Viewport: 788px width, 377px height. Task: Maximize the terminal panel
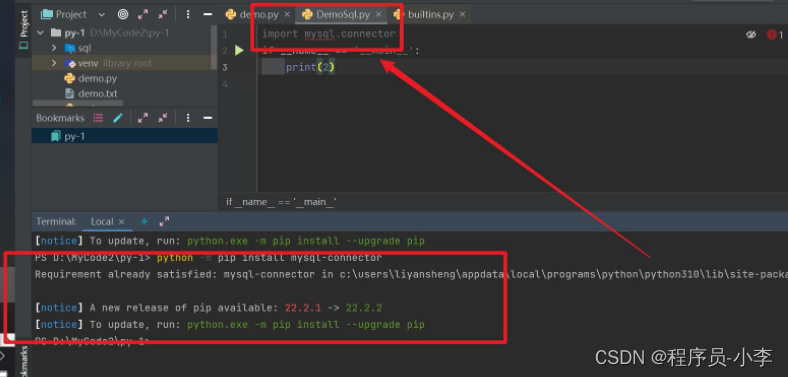(164, 221)
